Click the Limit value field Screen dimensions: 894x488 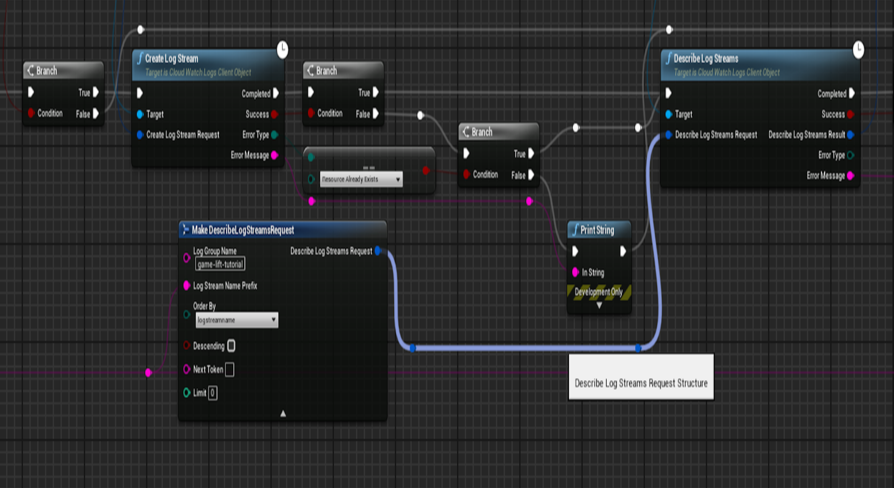pos(213,393)
